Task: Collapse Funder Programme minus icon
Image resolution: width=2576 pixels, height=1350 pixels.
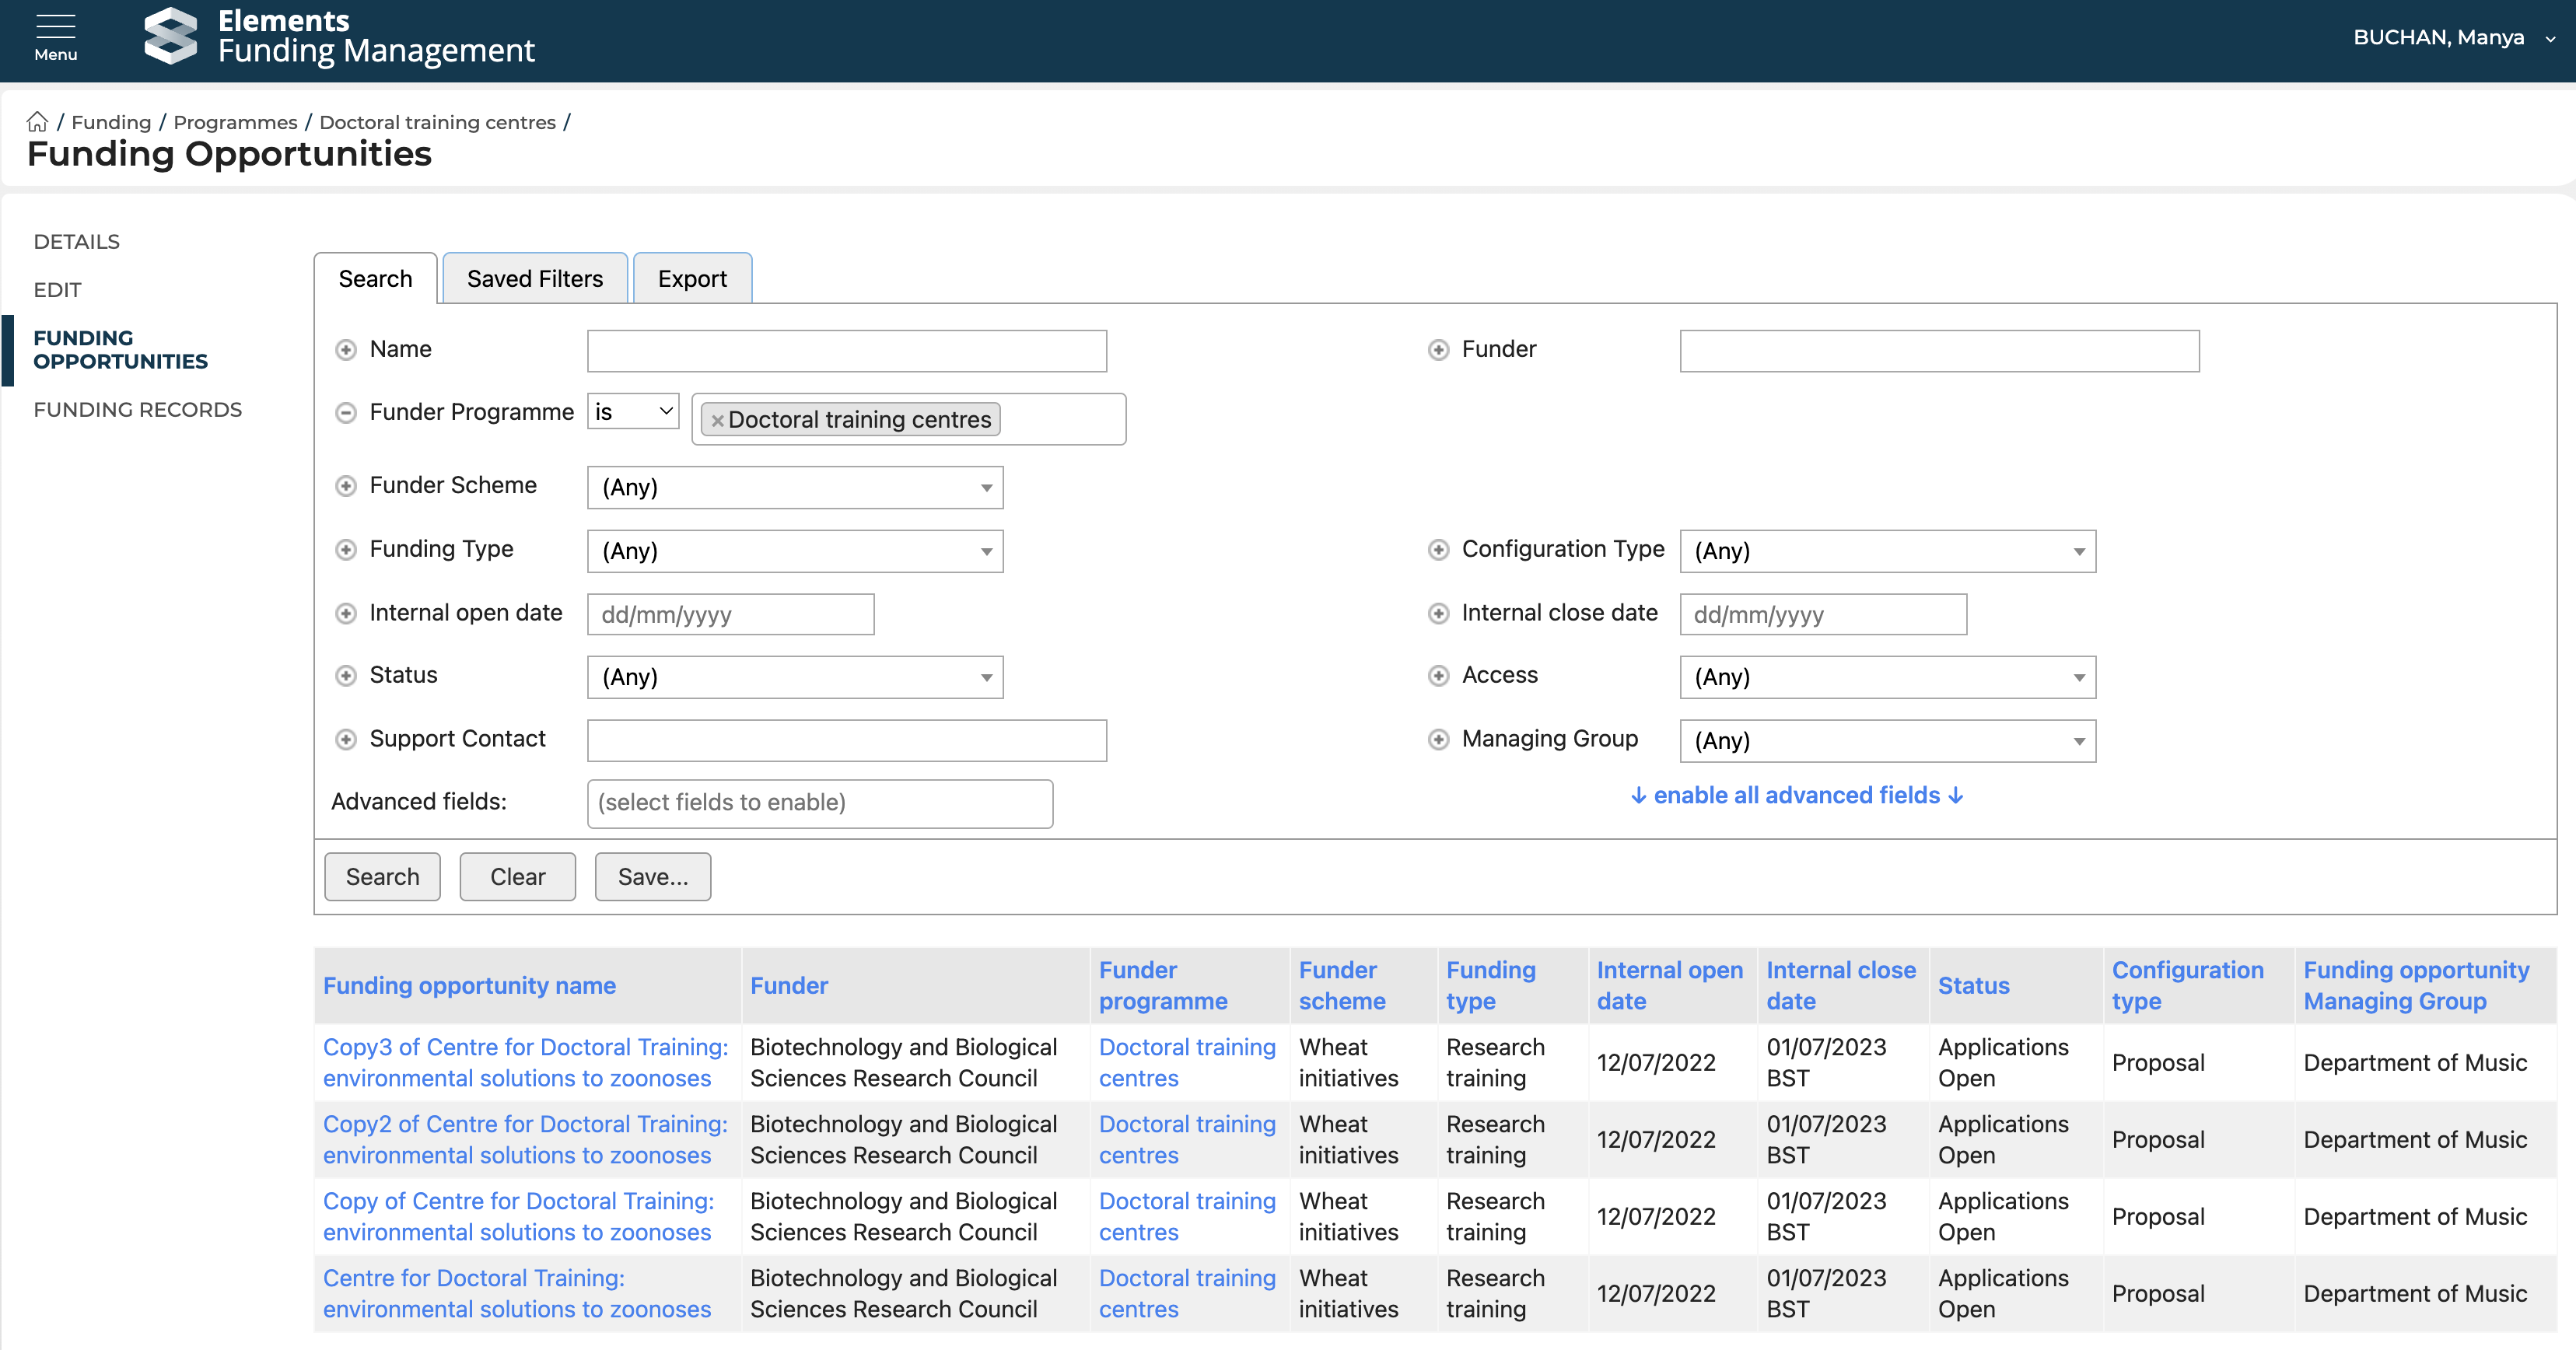Action: 346,413
